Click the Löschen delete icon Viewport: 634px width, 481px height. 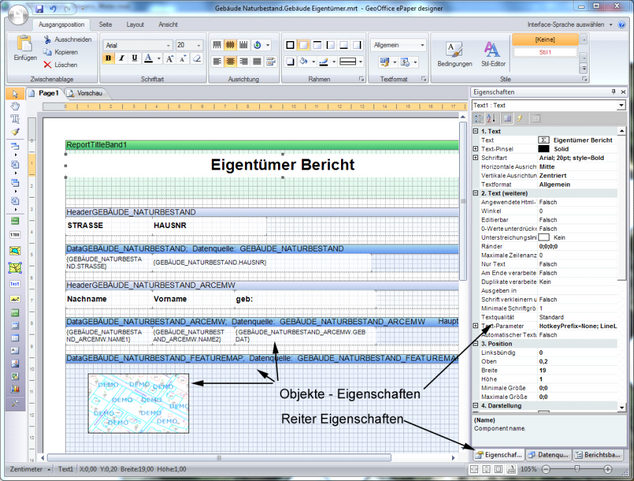(x=47, y=63)
